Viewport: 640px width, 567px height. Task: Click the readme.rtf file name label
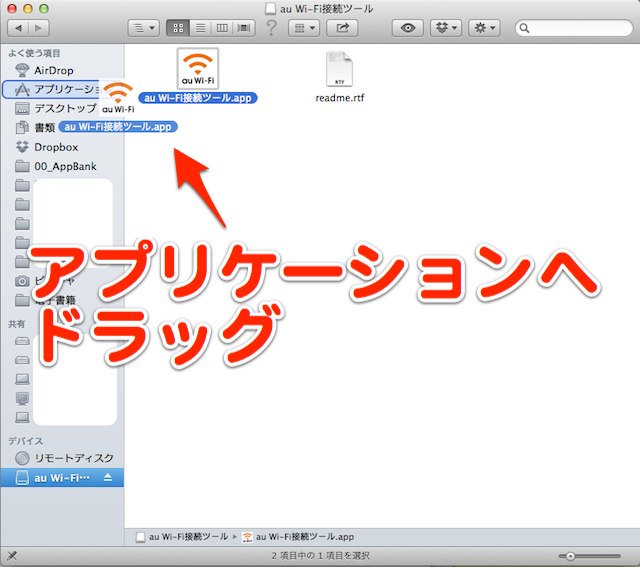pos(340,98)
